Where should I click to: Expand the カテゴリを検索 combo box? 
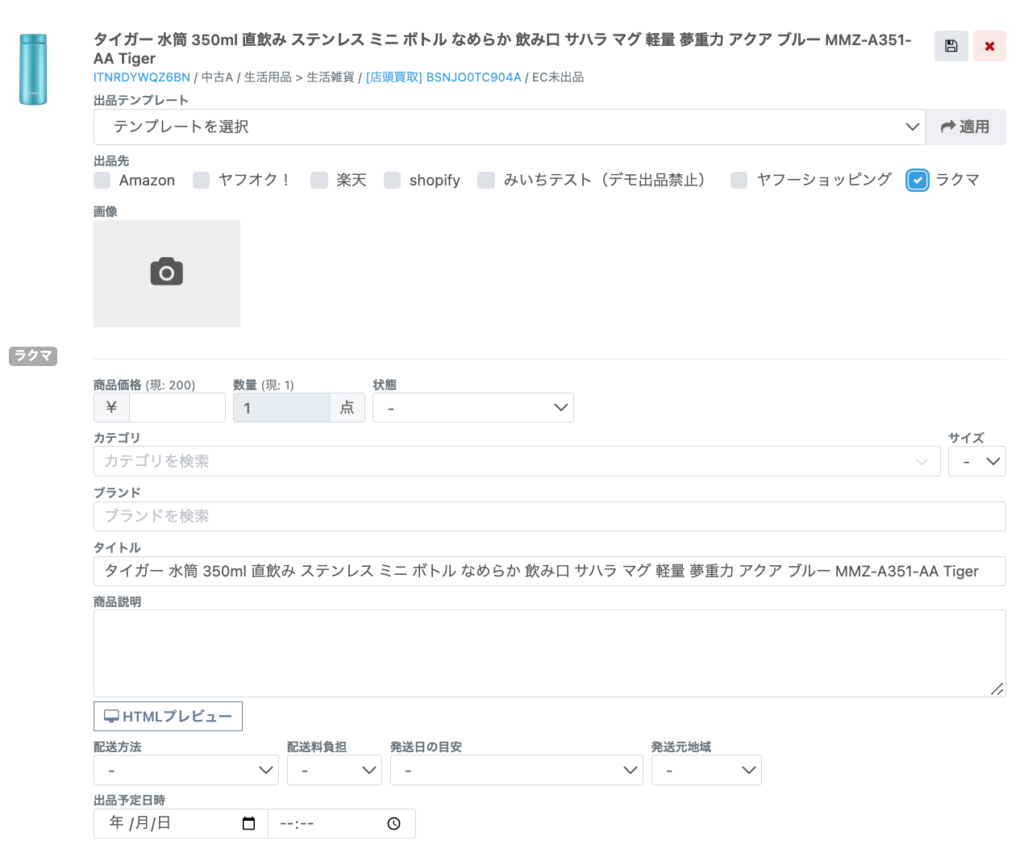[x=517, y=461]
